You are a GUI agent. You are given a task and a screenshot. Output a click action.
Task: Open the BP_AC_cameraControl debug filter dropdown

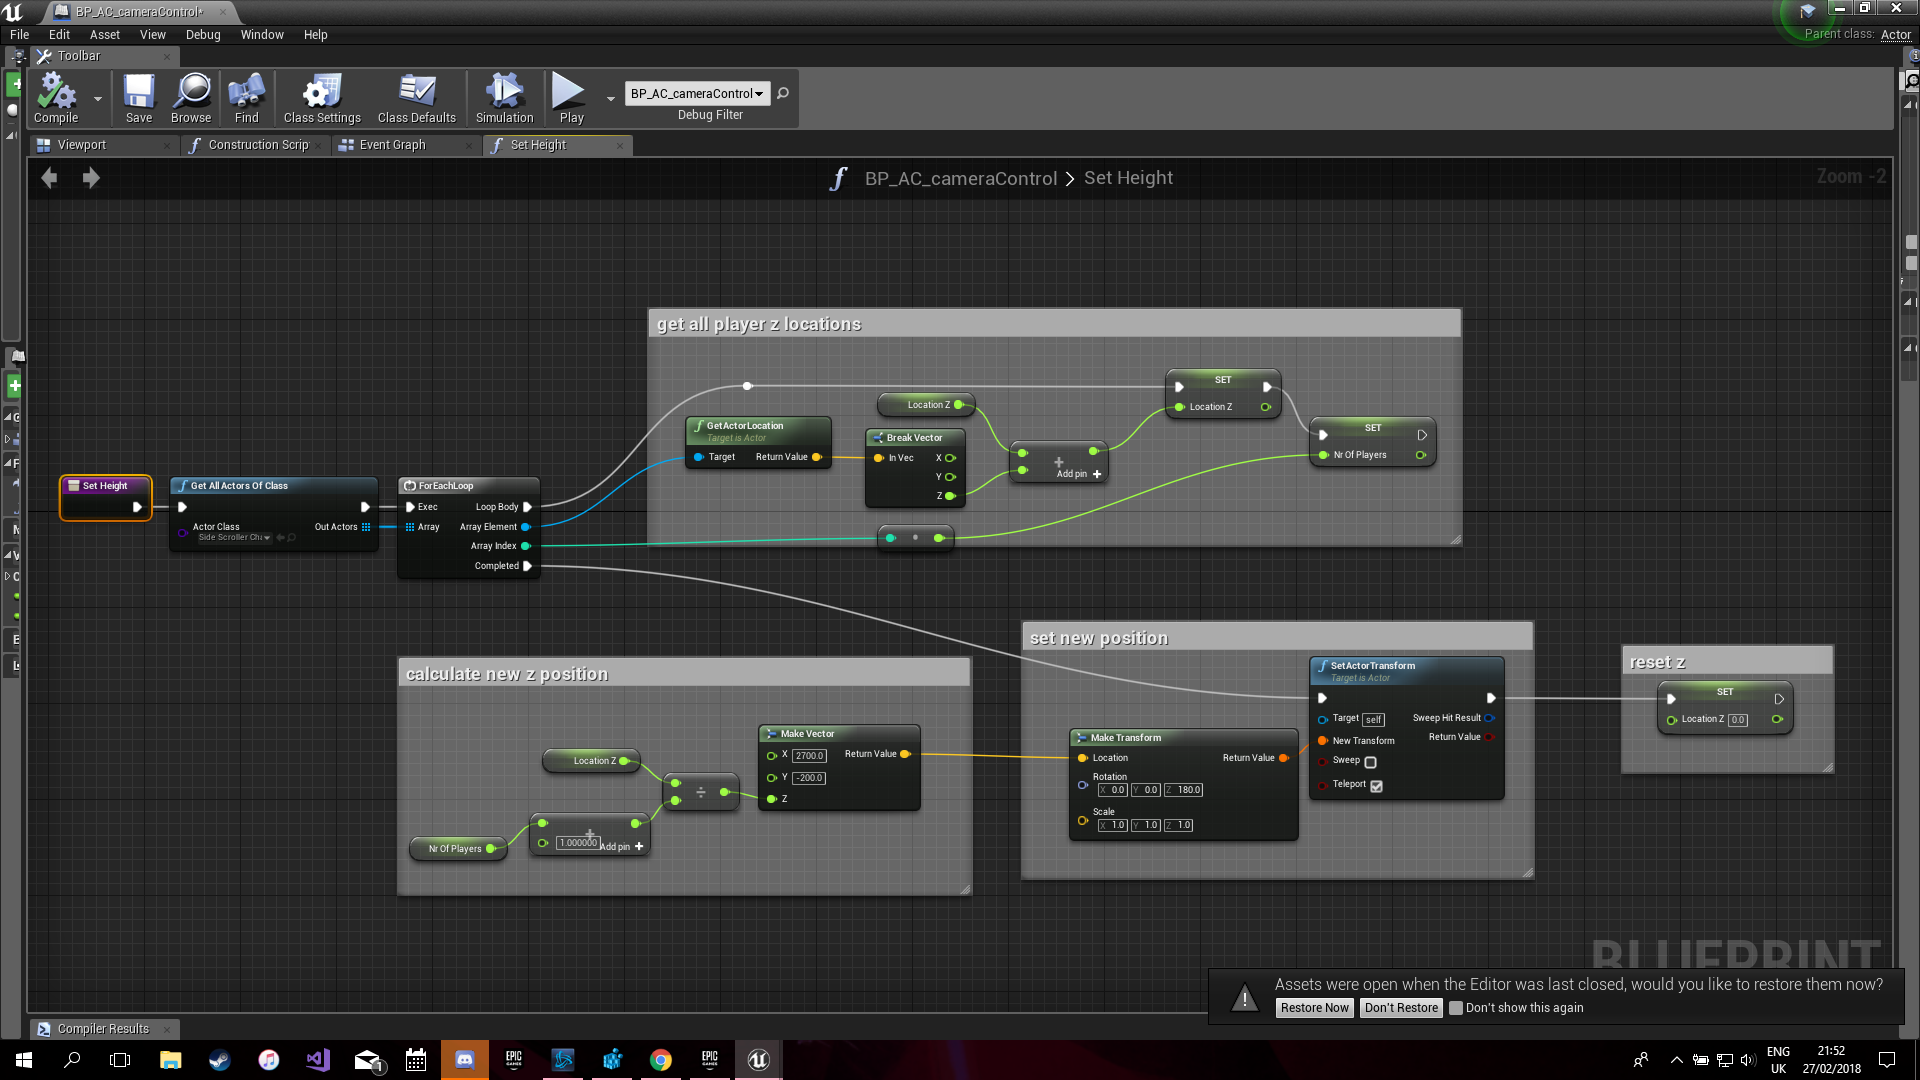[x=697, y=93]
